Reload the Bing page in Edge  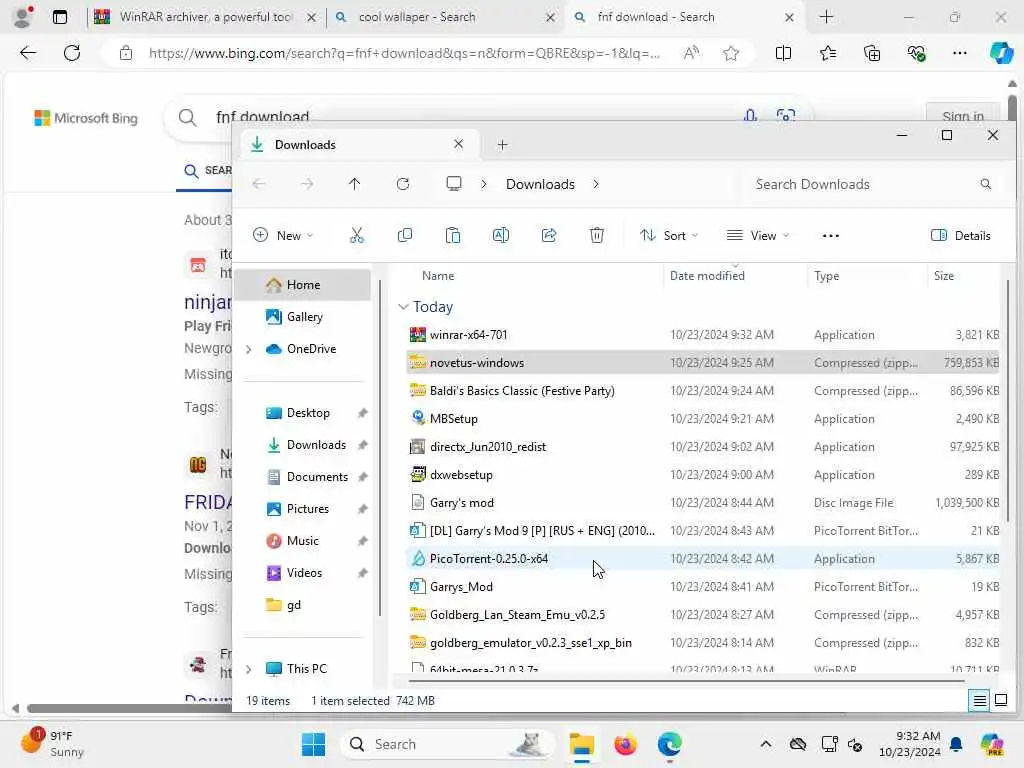pos(72,53)
